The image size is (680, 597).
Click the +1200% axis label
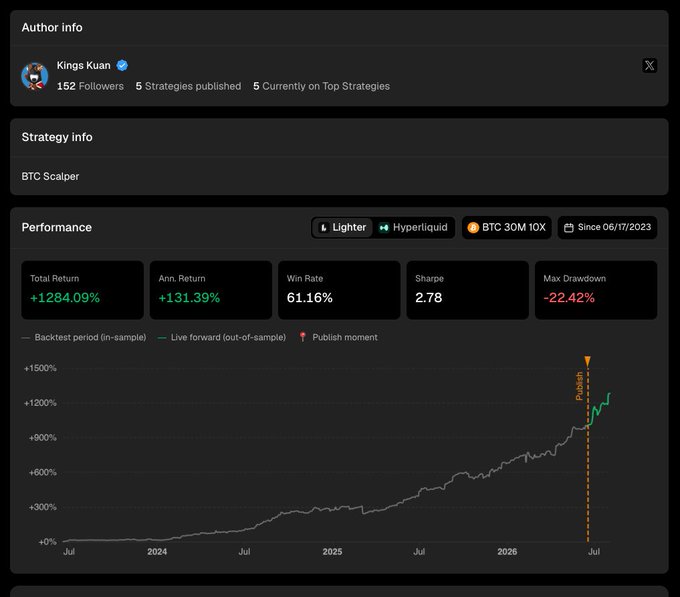pos(40,403)
